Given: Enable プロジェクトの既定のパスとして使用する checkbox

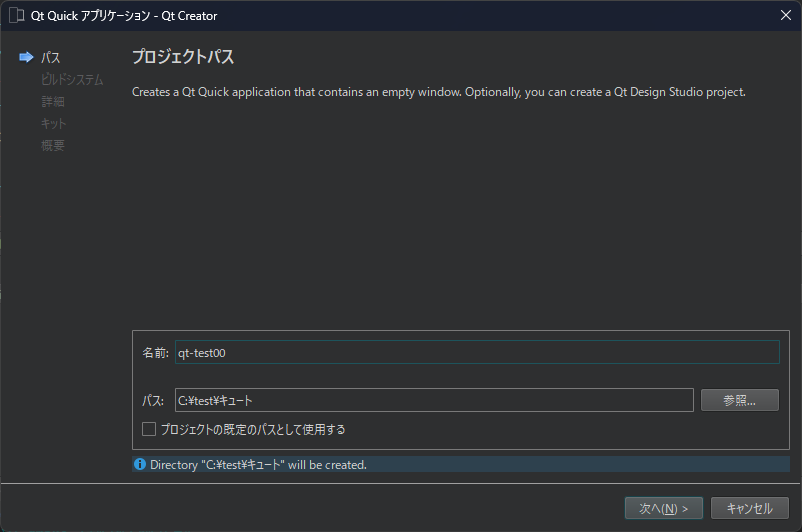Looking at the screenshot, I should point(149,429).
